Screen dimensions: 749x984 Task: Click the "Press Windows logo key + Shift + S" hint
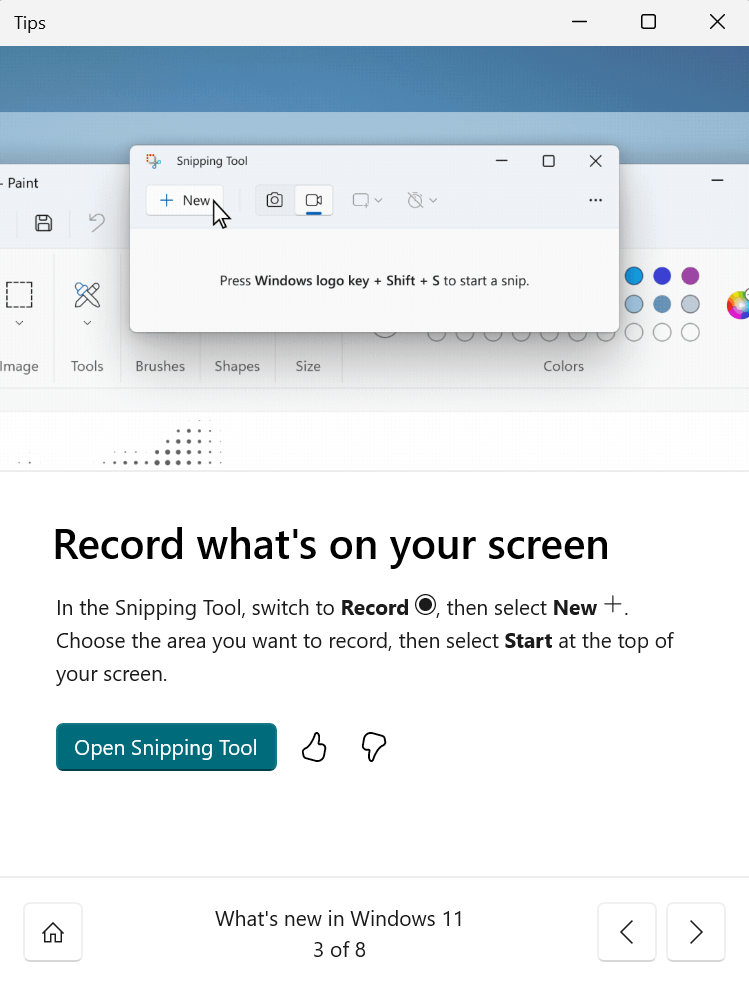374,281
